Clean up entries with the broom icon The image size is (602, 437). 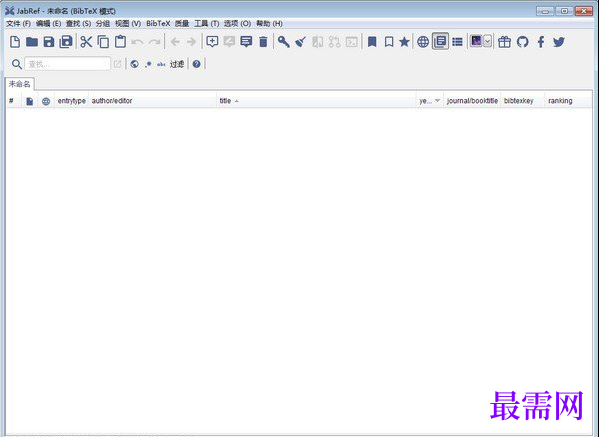tap(301, 42)
